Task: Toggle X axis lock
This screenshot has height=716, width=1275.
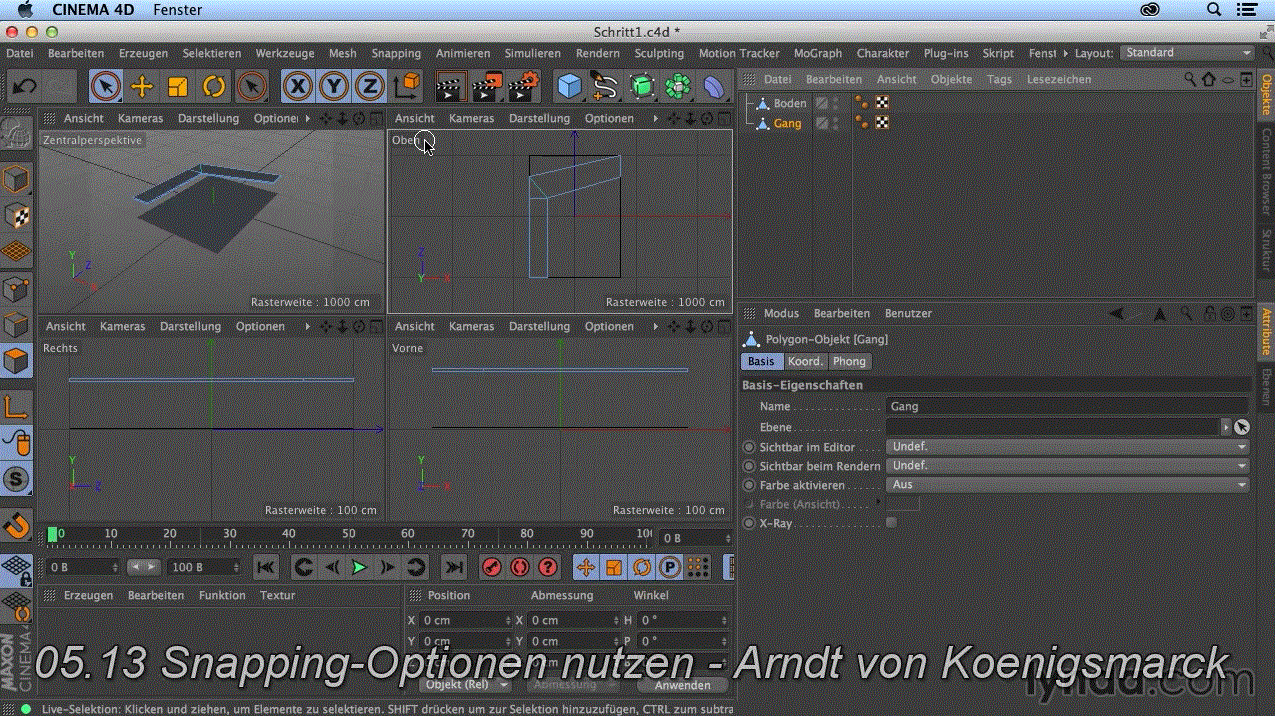Action: [x=297, y=87]
